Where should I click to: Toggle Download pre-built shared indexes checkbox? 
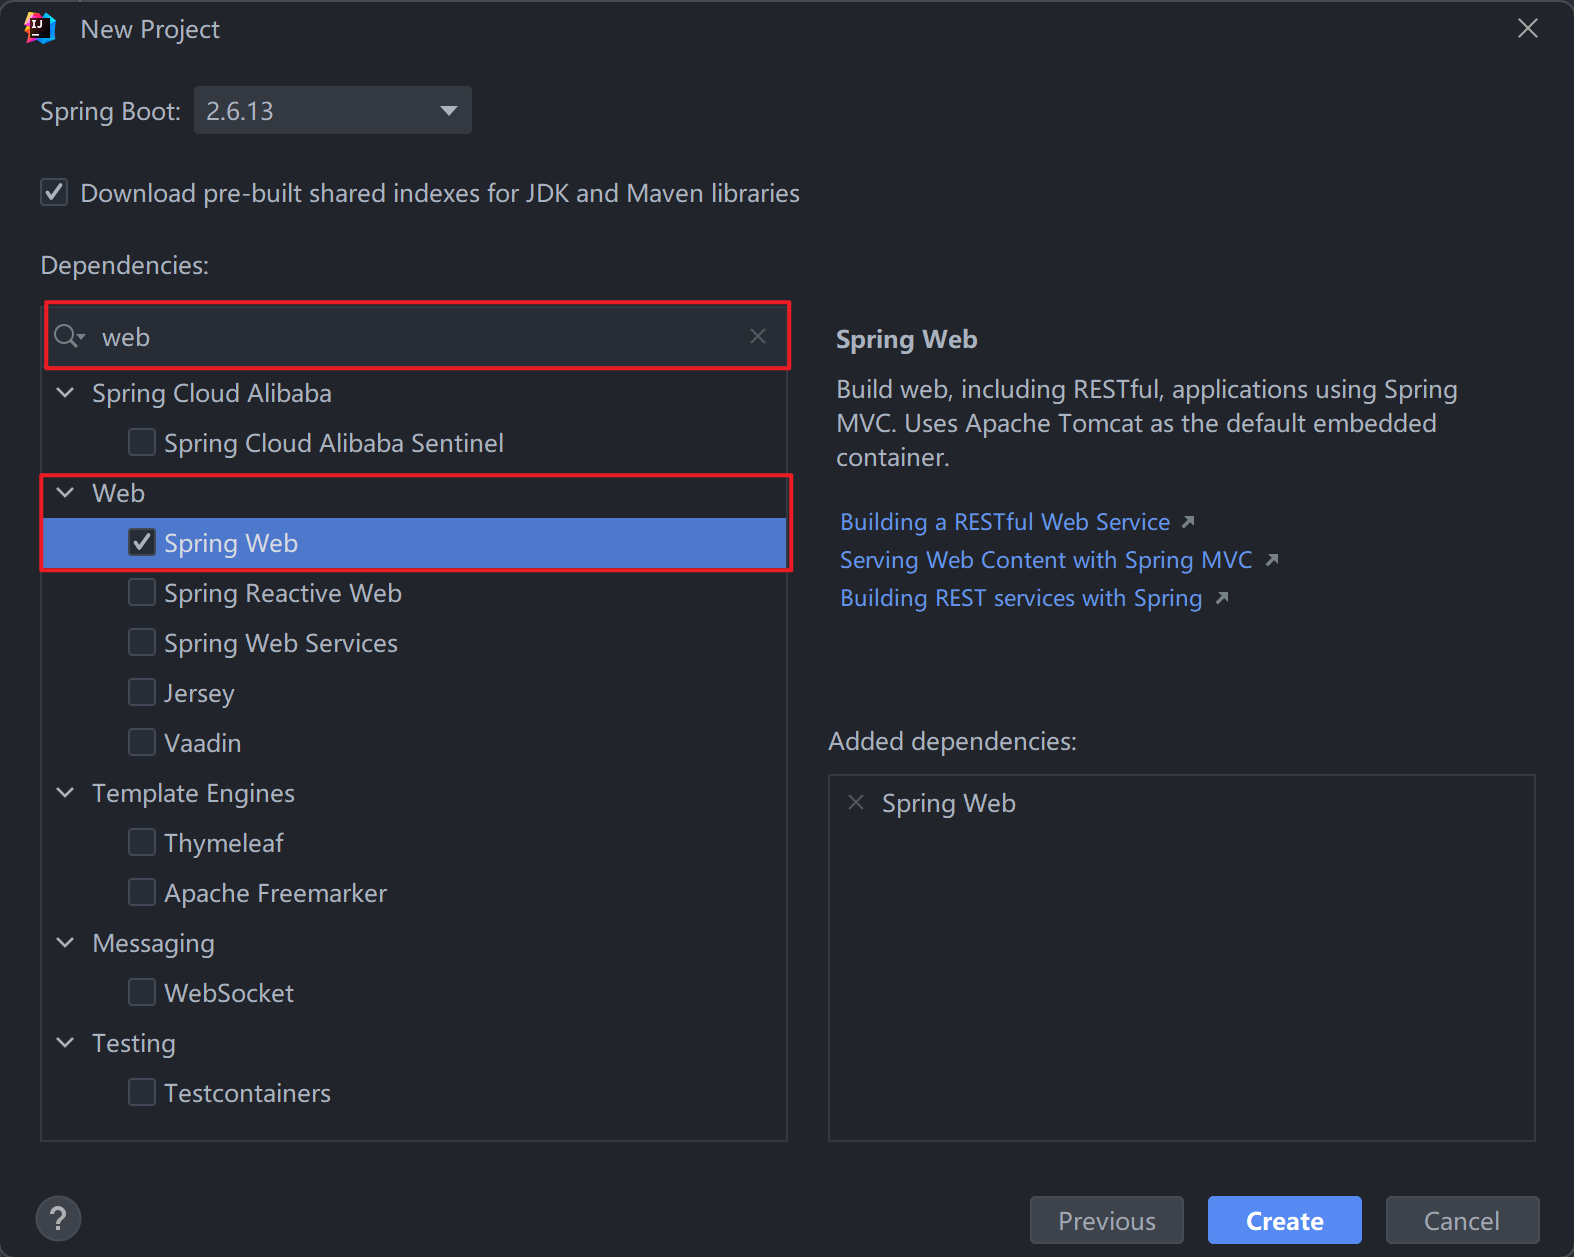(x=54, y=192)
